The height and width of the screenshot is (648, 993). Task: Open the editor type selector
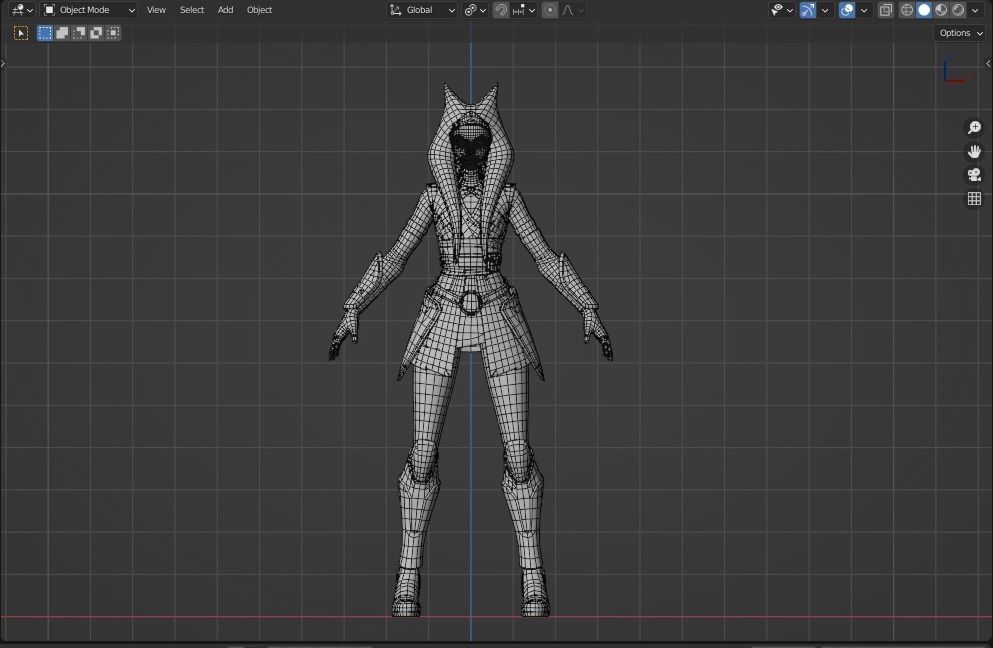[22, 10]
